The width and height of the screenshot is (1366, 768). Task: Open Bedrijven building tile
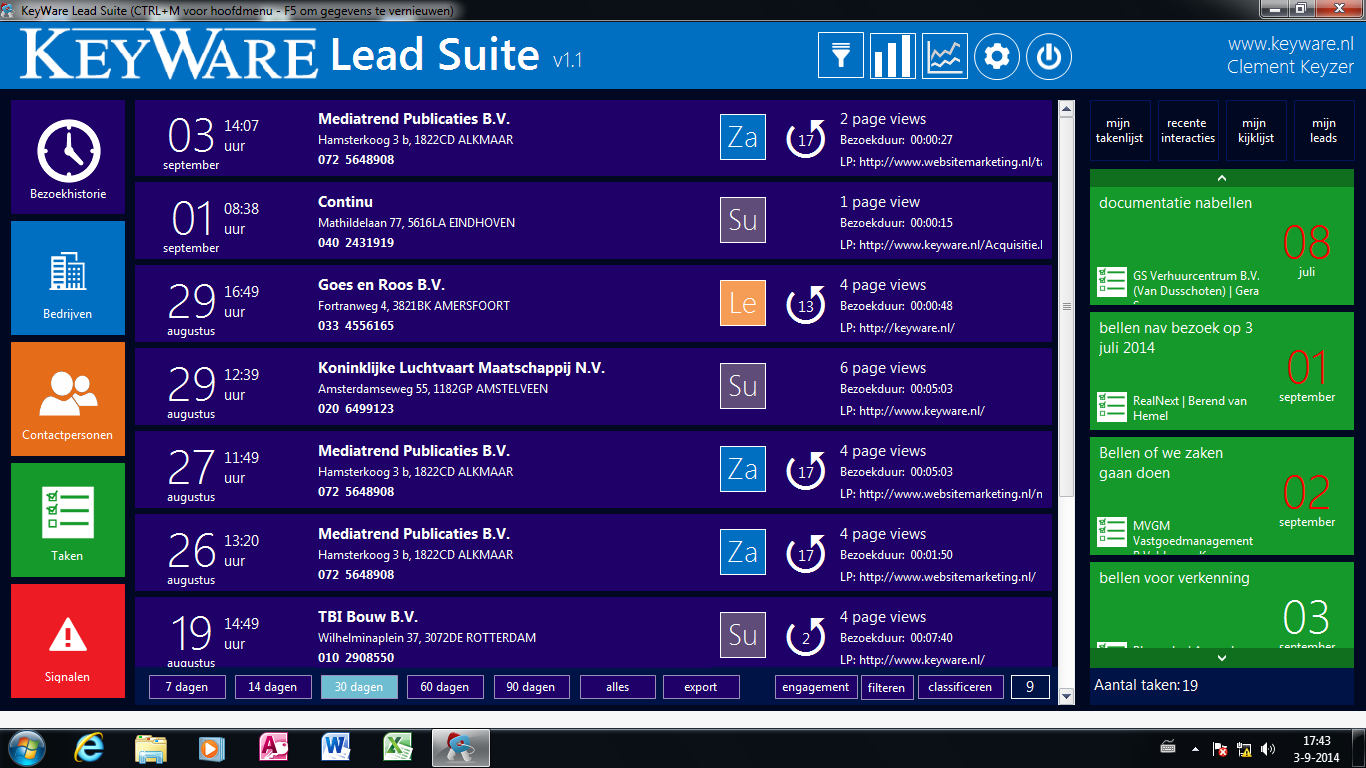click(x=68, y=278)
